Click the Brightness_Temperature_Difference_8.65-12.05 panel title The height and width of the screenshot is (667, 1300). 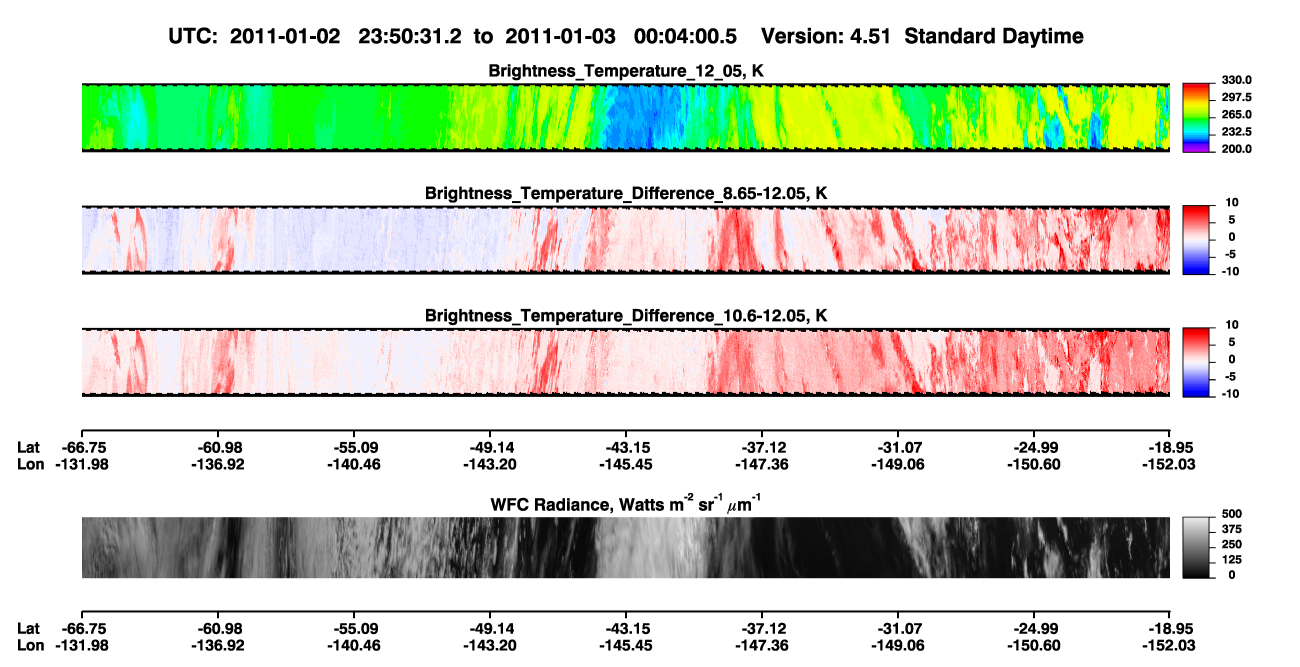(627, 193)
